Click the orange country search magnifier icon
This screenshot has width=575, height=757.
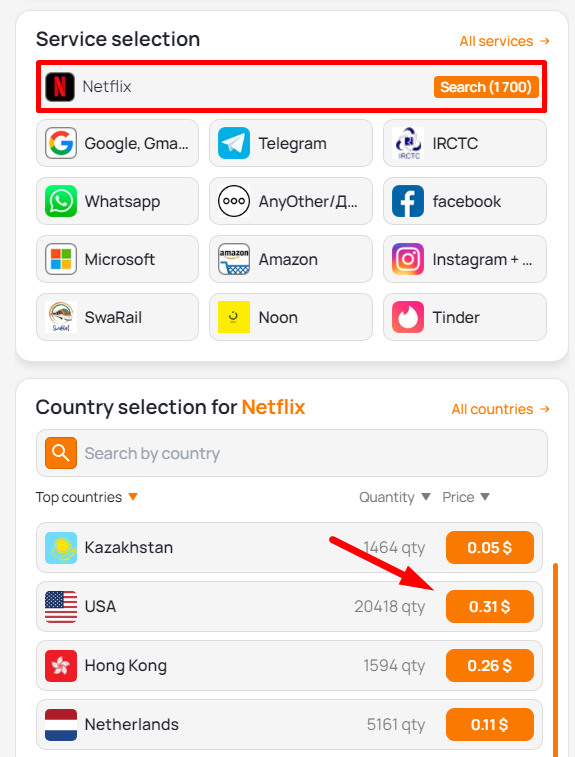tap(61, 453)
